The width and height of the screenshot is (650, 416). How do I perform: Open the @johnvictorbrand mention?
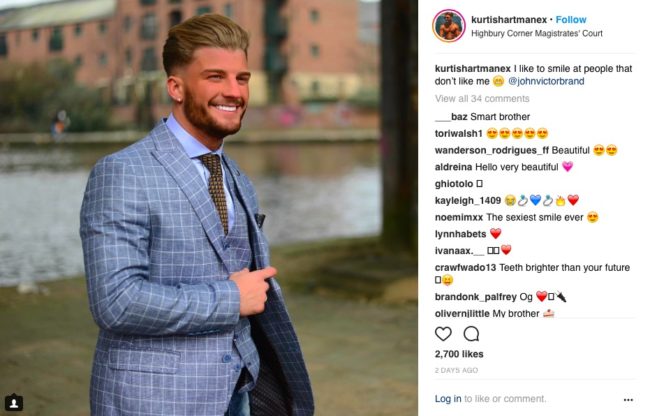pos(546,81)
